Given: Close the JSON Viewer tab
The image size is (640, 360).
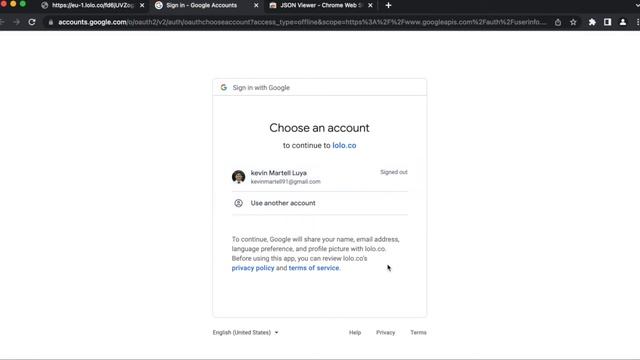Looking at the screenshot, I should (370, 5).
